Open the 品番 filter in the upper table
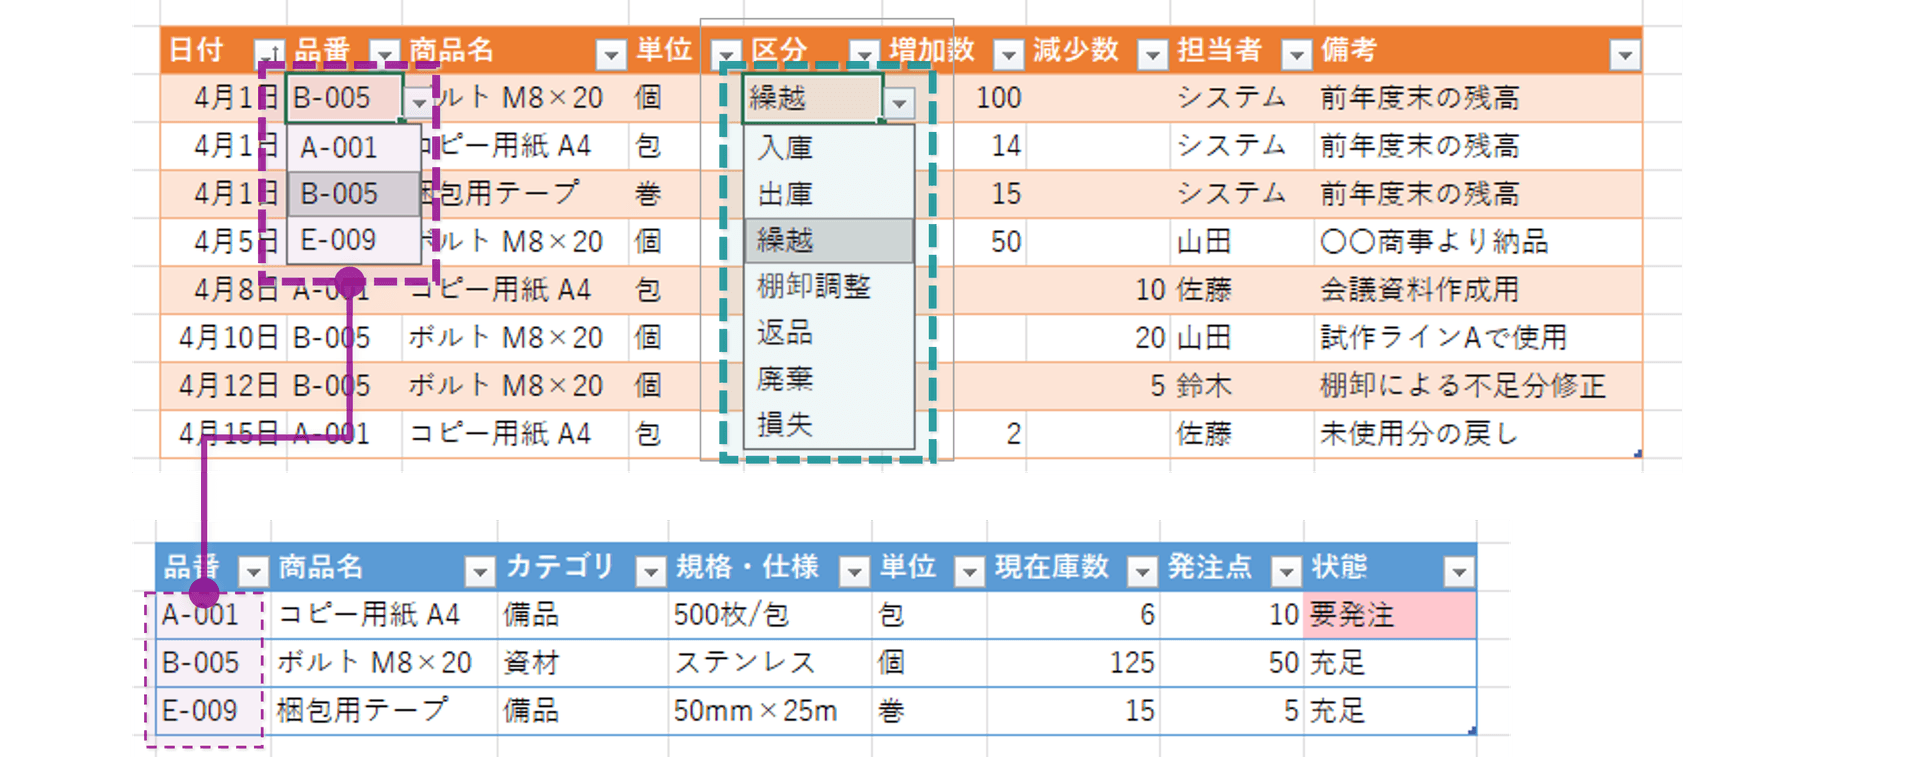This screenshot has width=1920, height=757. click(385, 54)
